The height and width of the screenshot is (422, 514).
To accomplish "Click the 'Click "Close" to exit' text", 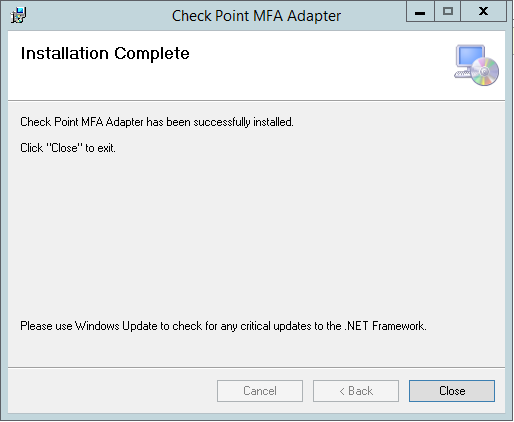I will pyautogui.click(x=68, y=148).
